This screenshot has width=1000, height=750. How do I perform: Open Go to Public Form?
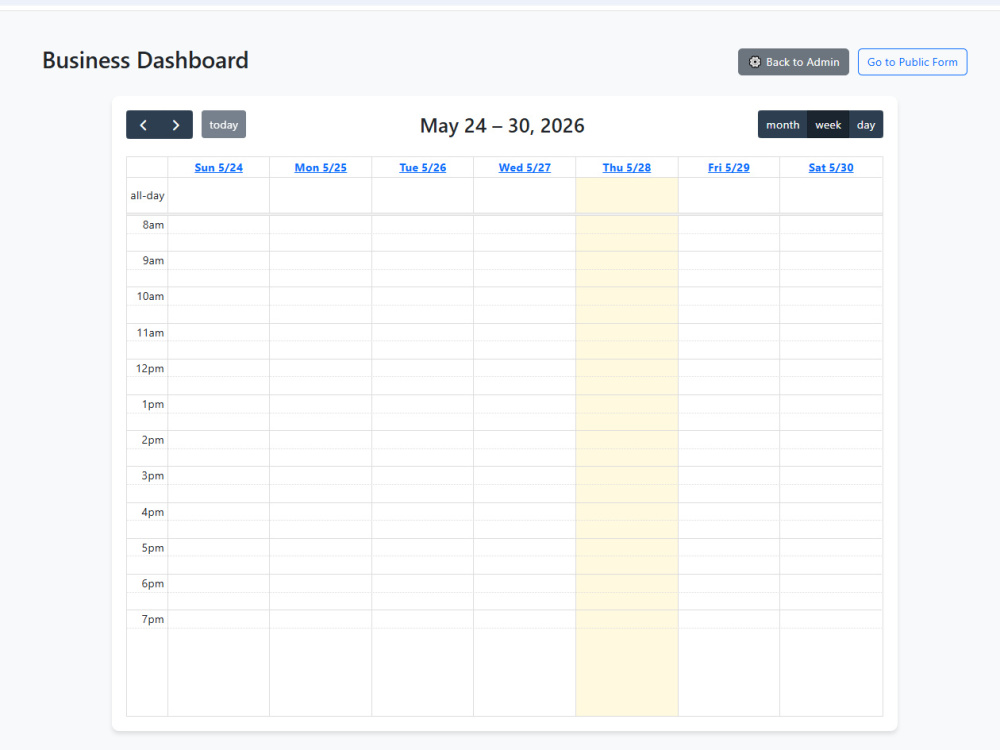912,62
